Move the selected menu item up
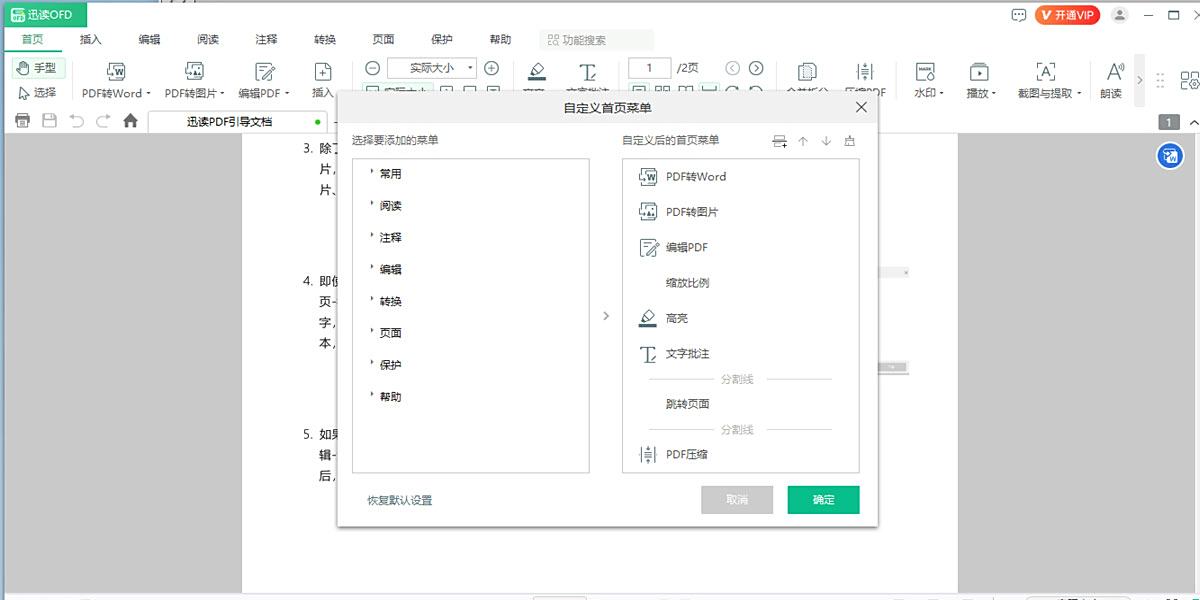Screen dimensions: 1200x600 [803, 141]
